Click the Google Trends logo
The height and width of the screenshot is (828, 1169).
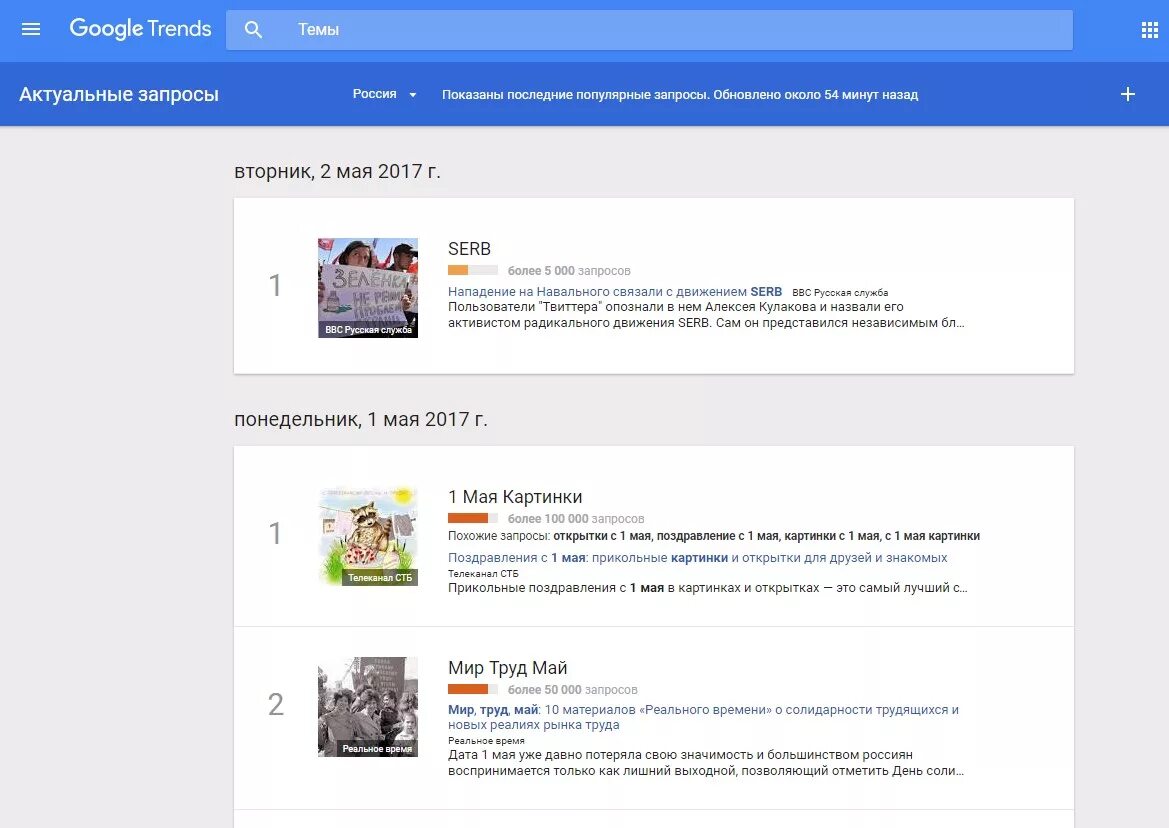click(140, 28)
